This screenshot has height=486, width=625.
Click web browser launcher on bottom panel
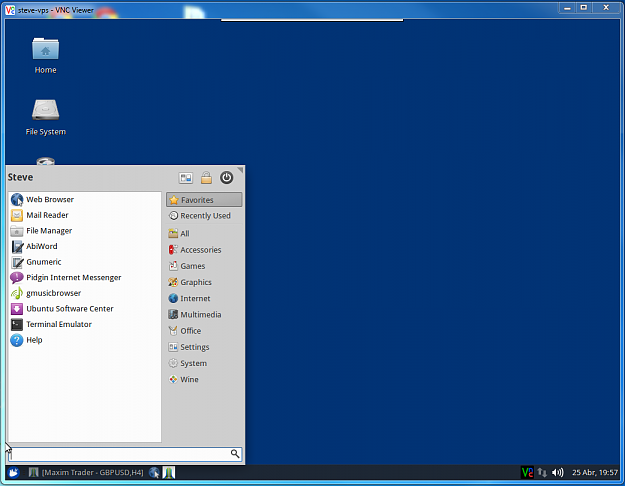pyautogui.click(x=154, y=472)
